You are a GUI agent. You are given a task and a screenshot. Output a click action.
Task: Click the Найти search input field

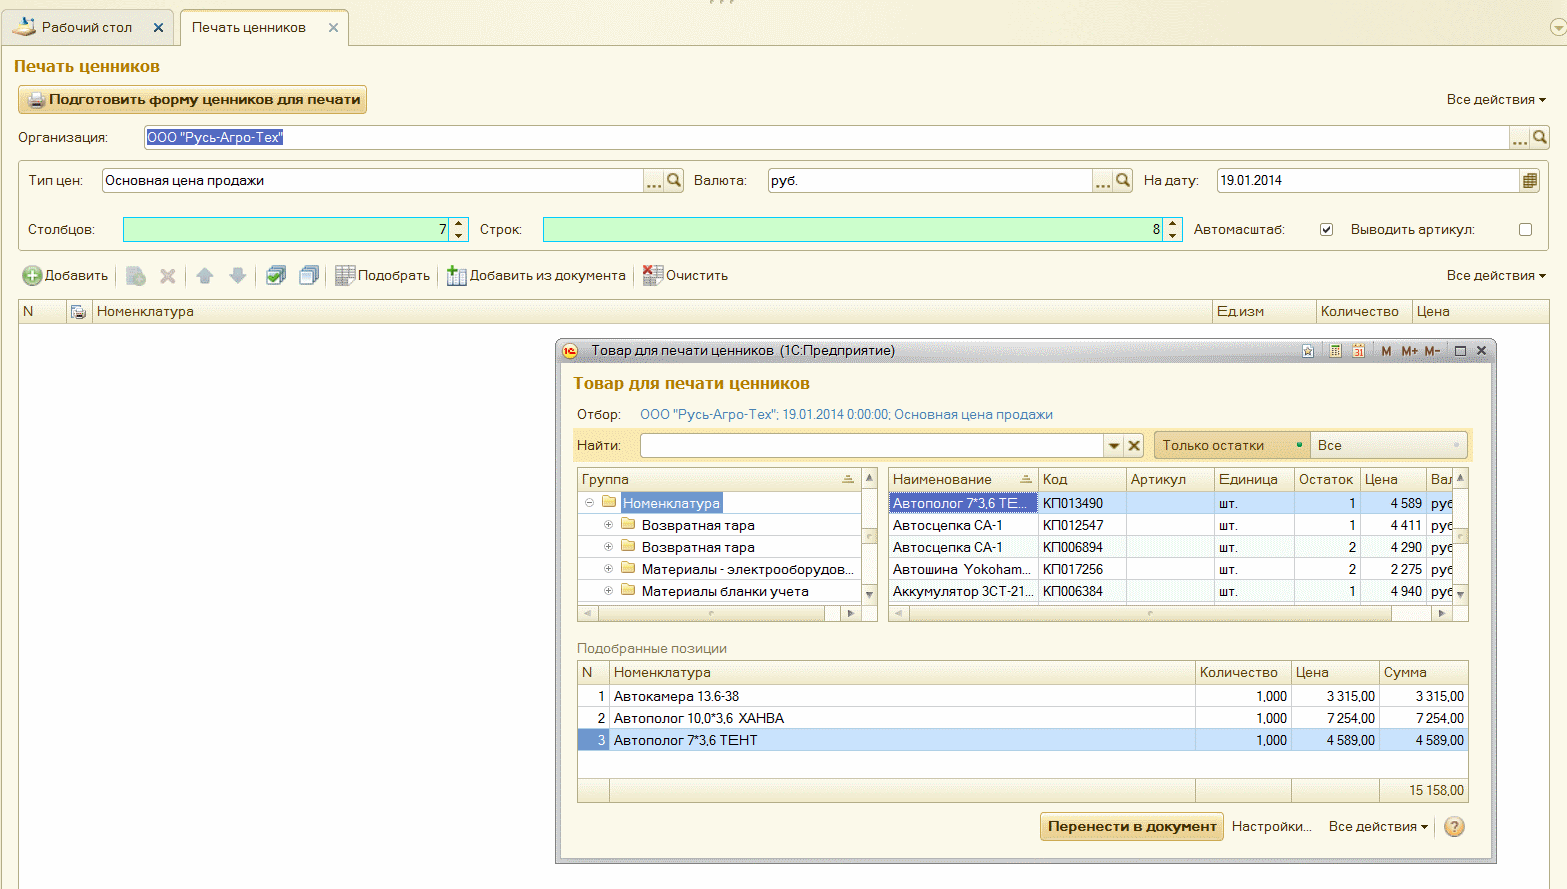(872, 446)
